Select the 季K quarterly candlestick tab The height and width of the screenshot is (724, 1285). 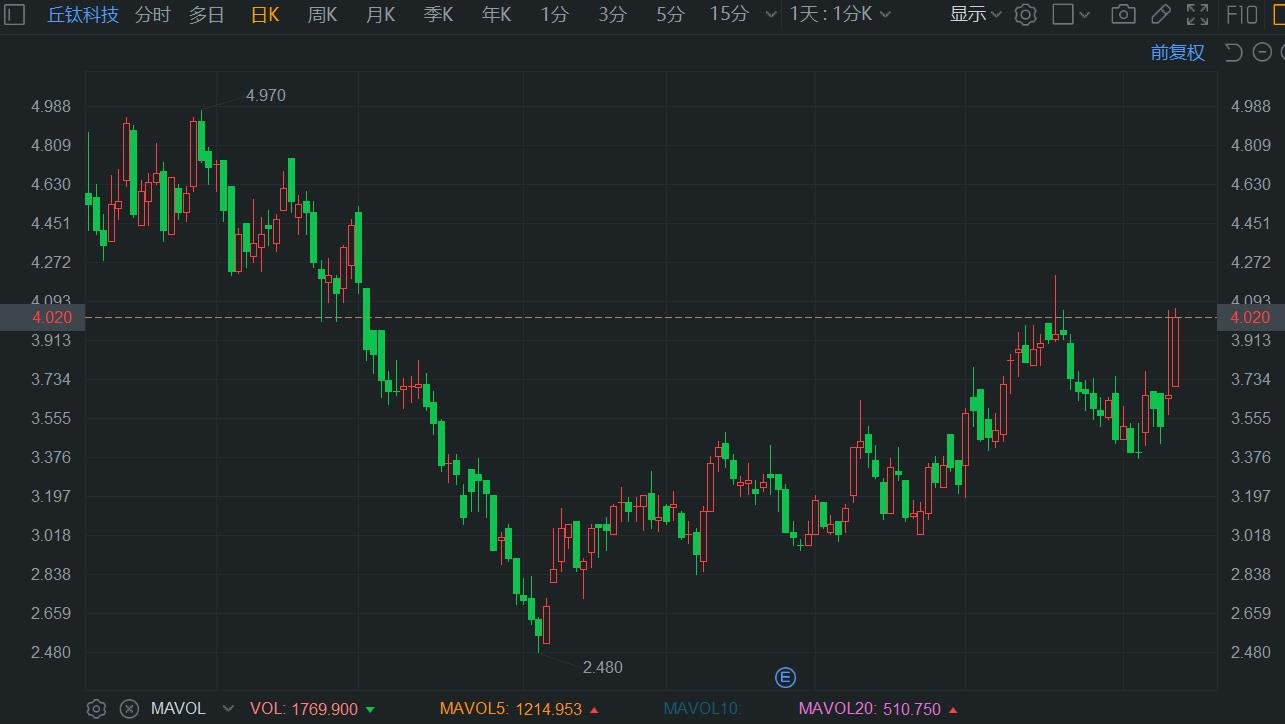tap(438, 14)
